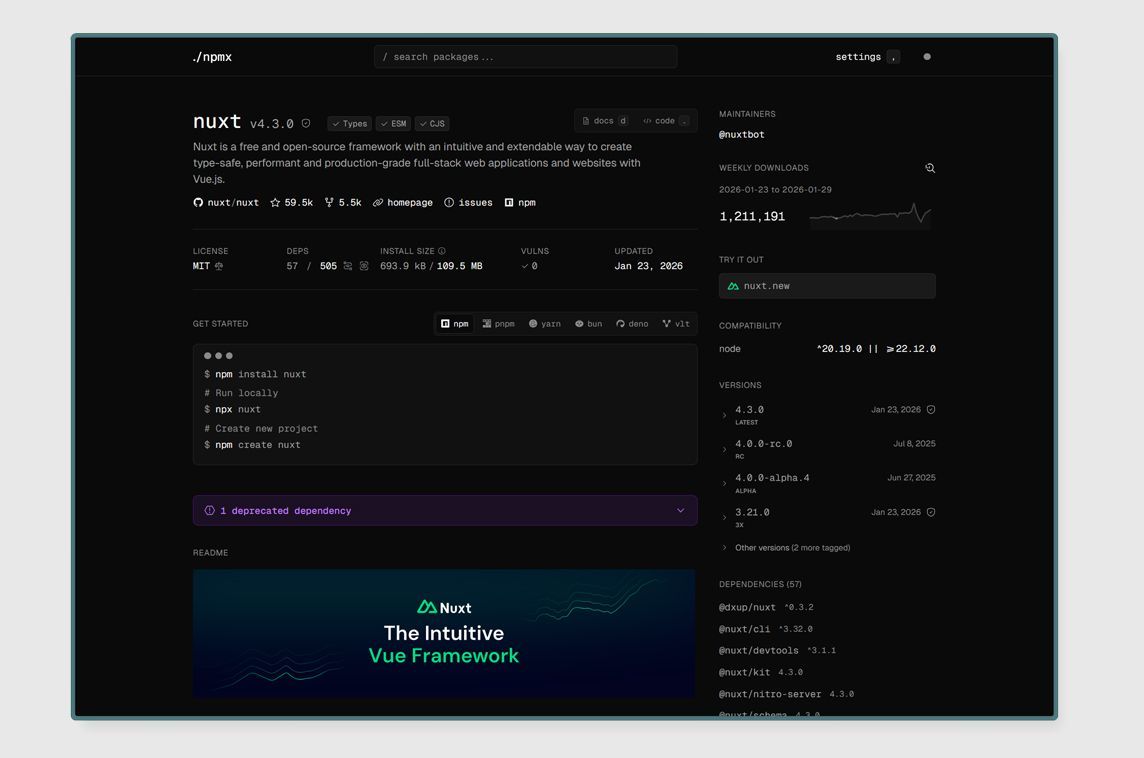Screen dimensions: 1144x758
Task: Click the node compatibility range value
Action: 876,349
